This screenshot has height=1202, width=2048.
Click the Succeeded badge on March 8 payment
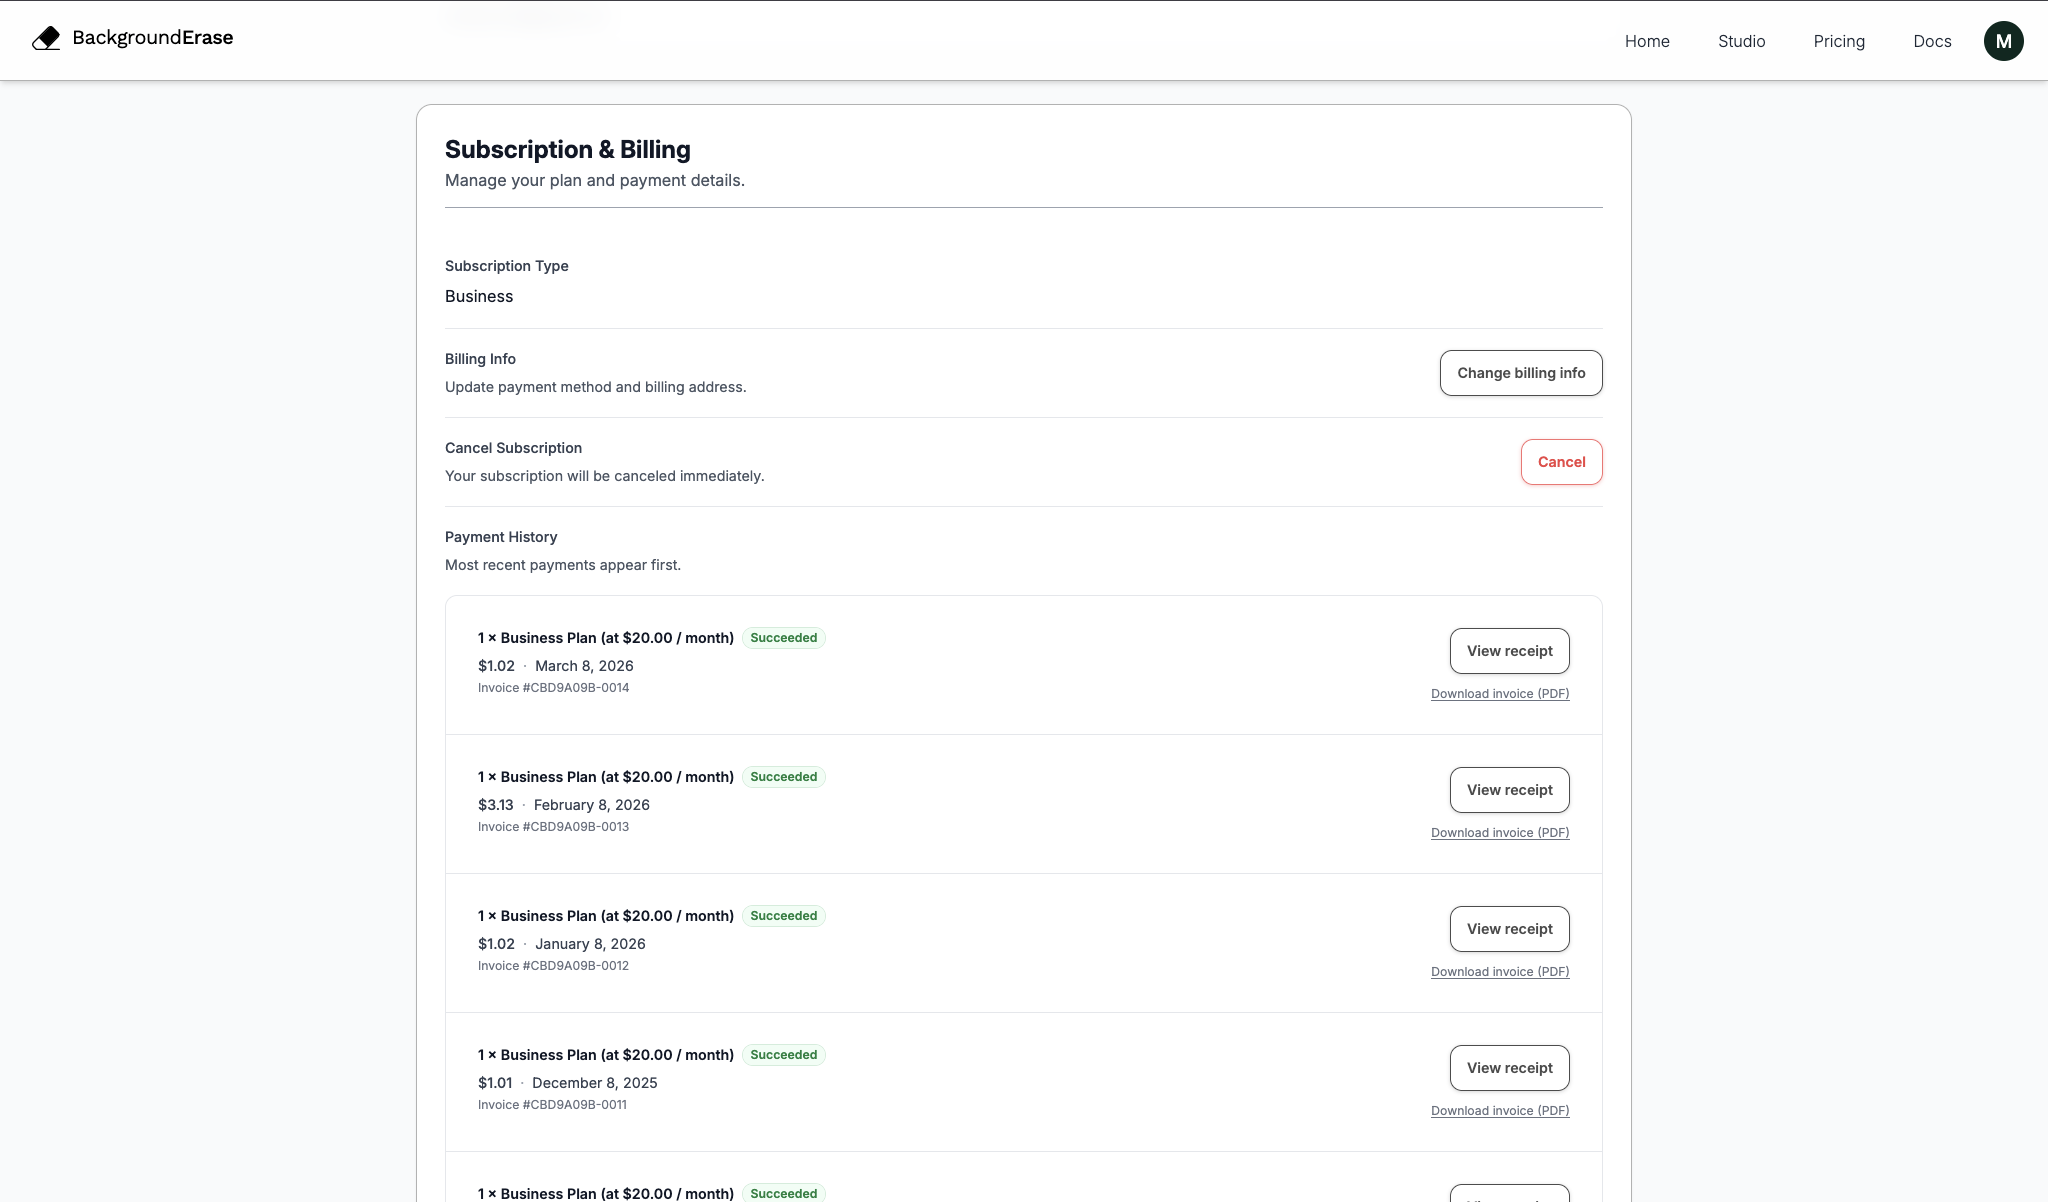pyautogui.click(x=784, y=638)
